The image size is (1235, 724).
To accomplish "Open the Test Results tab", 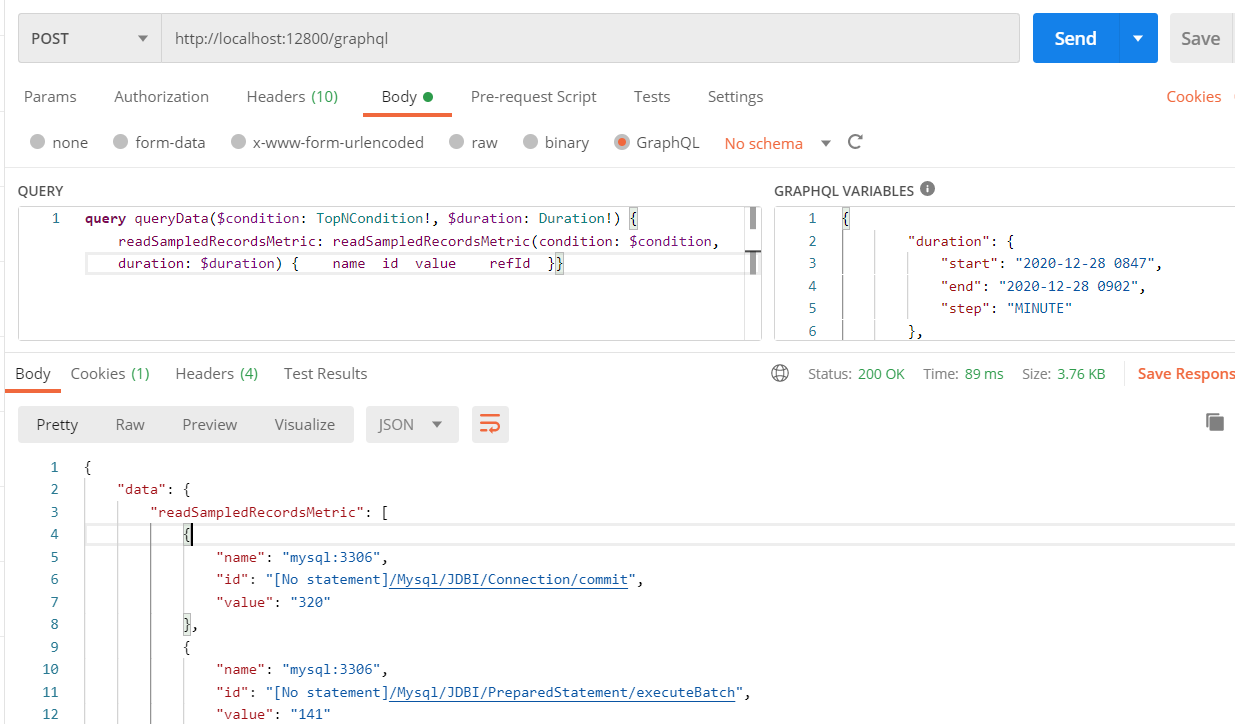I will 326,374.
